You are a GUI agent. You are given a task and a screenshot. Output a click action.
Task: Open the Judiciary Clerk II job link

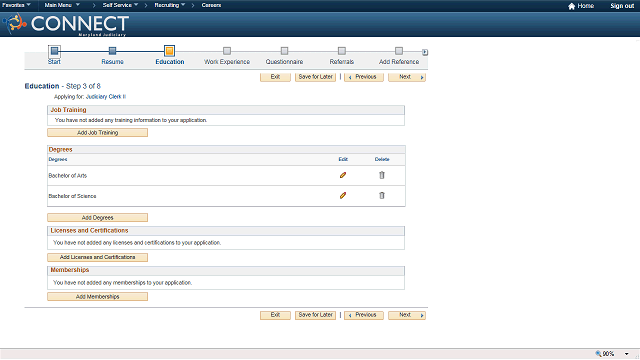(106, 97)
